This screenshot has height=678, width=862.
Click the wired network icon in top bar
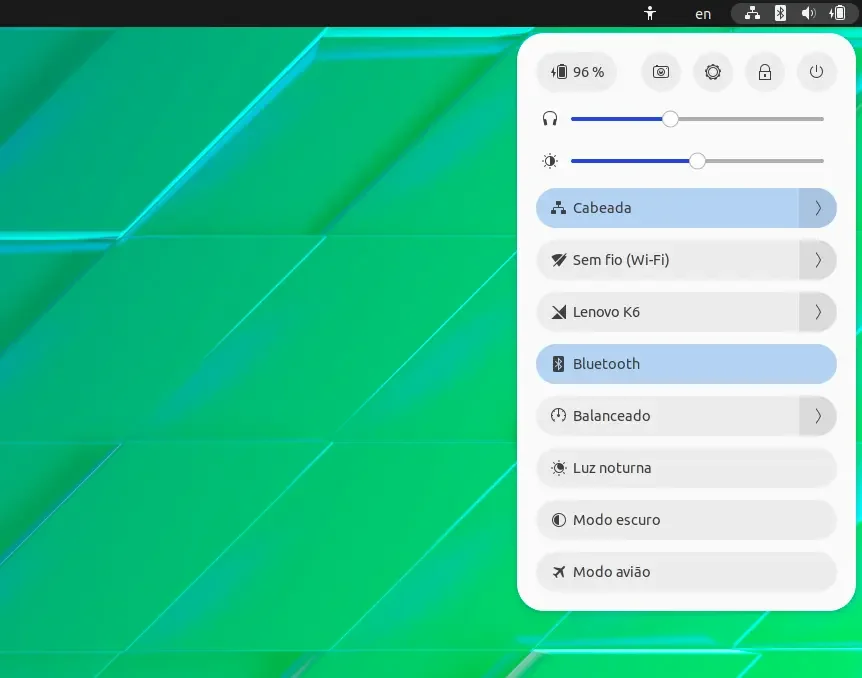752,13
